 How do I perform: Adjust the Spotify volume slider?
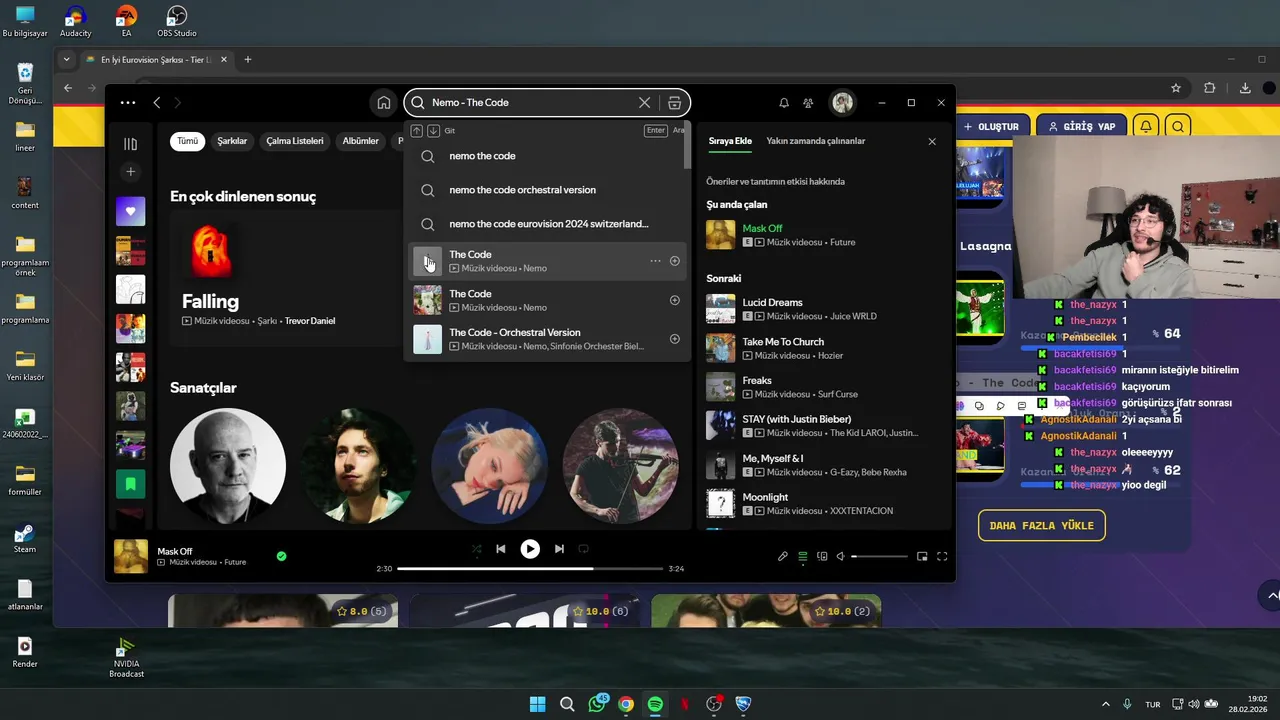(880, 557)
